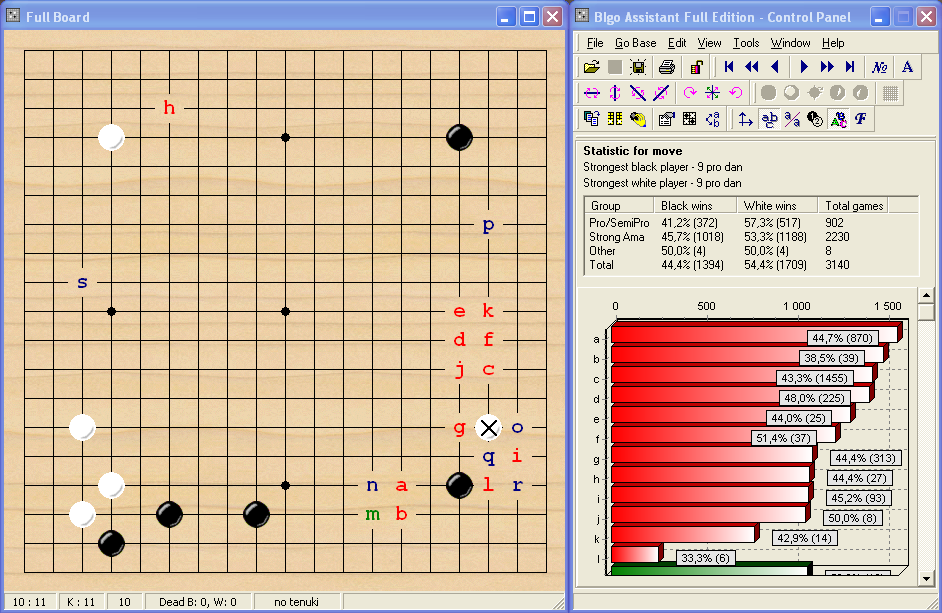Click the chart's vertical scrollbar thumb
Image resolution: width=942 pixels, height=613 pixels.
coord(926,311)
